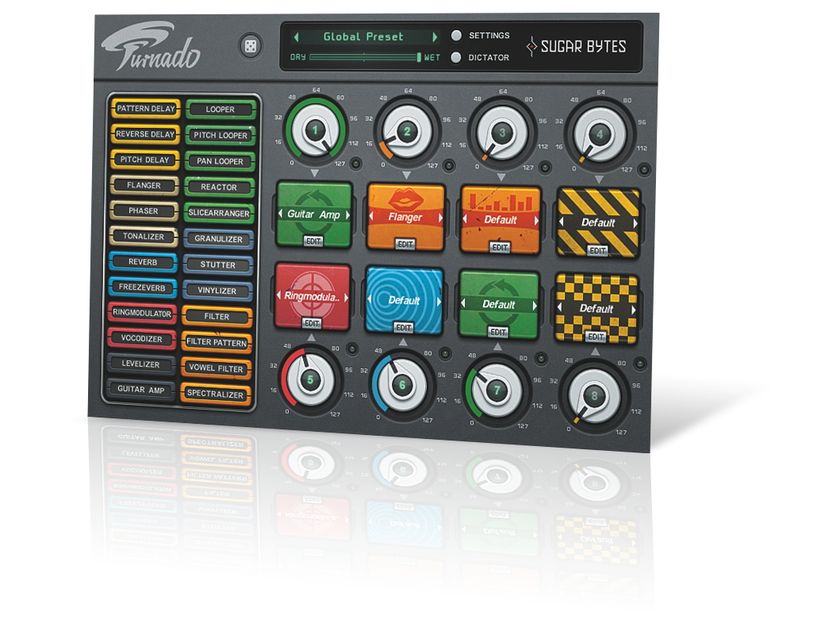Image resolution: width=840 pixels, height=631 pixels.
Task: Click the dice randomizer icon
Action: tap(252, 44)
